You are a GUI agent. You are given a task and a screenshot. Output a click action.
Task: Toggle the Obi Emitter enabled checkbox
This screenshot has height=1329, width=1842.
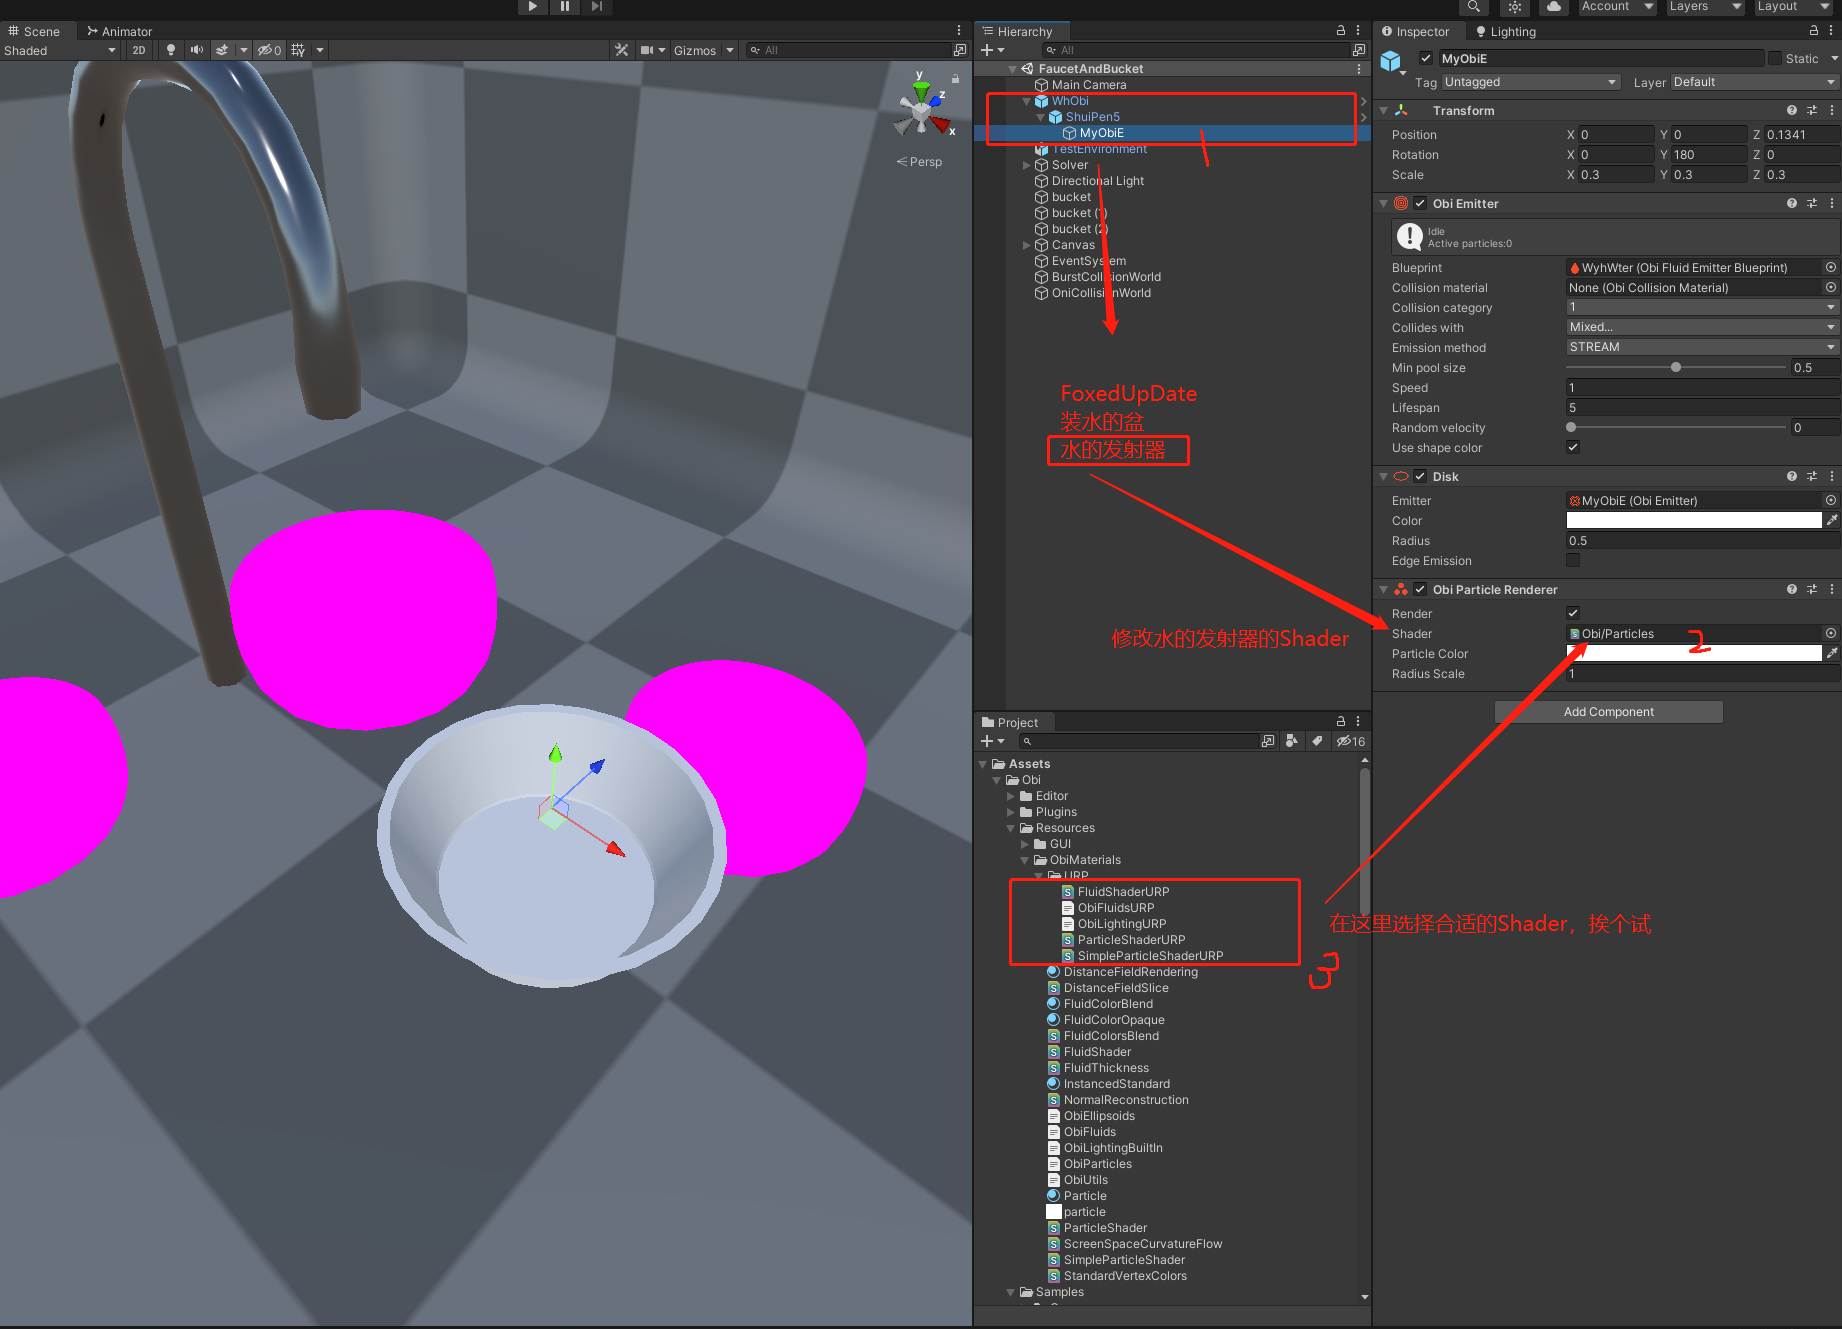tap(1420, 203)
